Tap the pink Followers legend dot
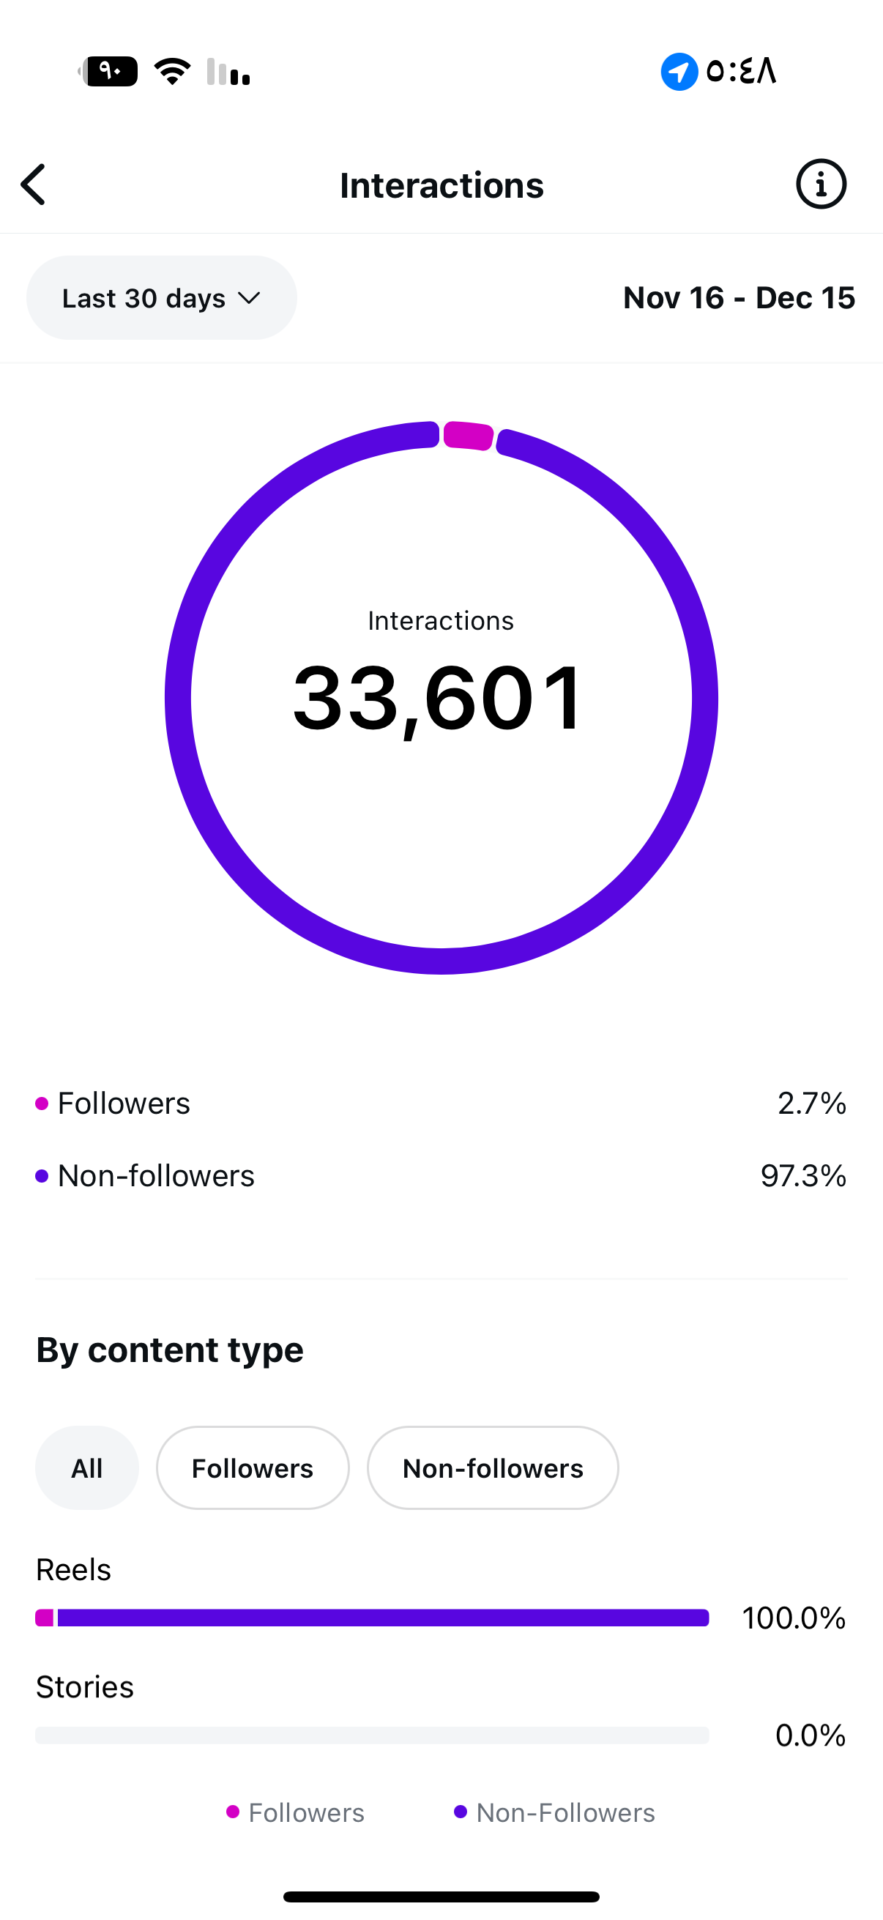The width and height of the screenshot is (883, 1920). click(x=42, y=1104)
